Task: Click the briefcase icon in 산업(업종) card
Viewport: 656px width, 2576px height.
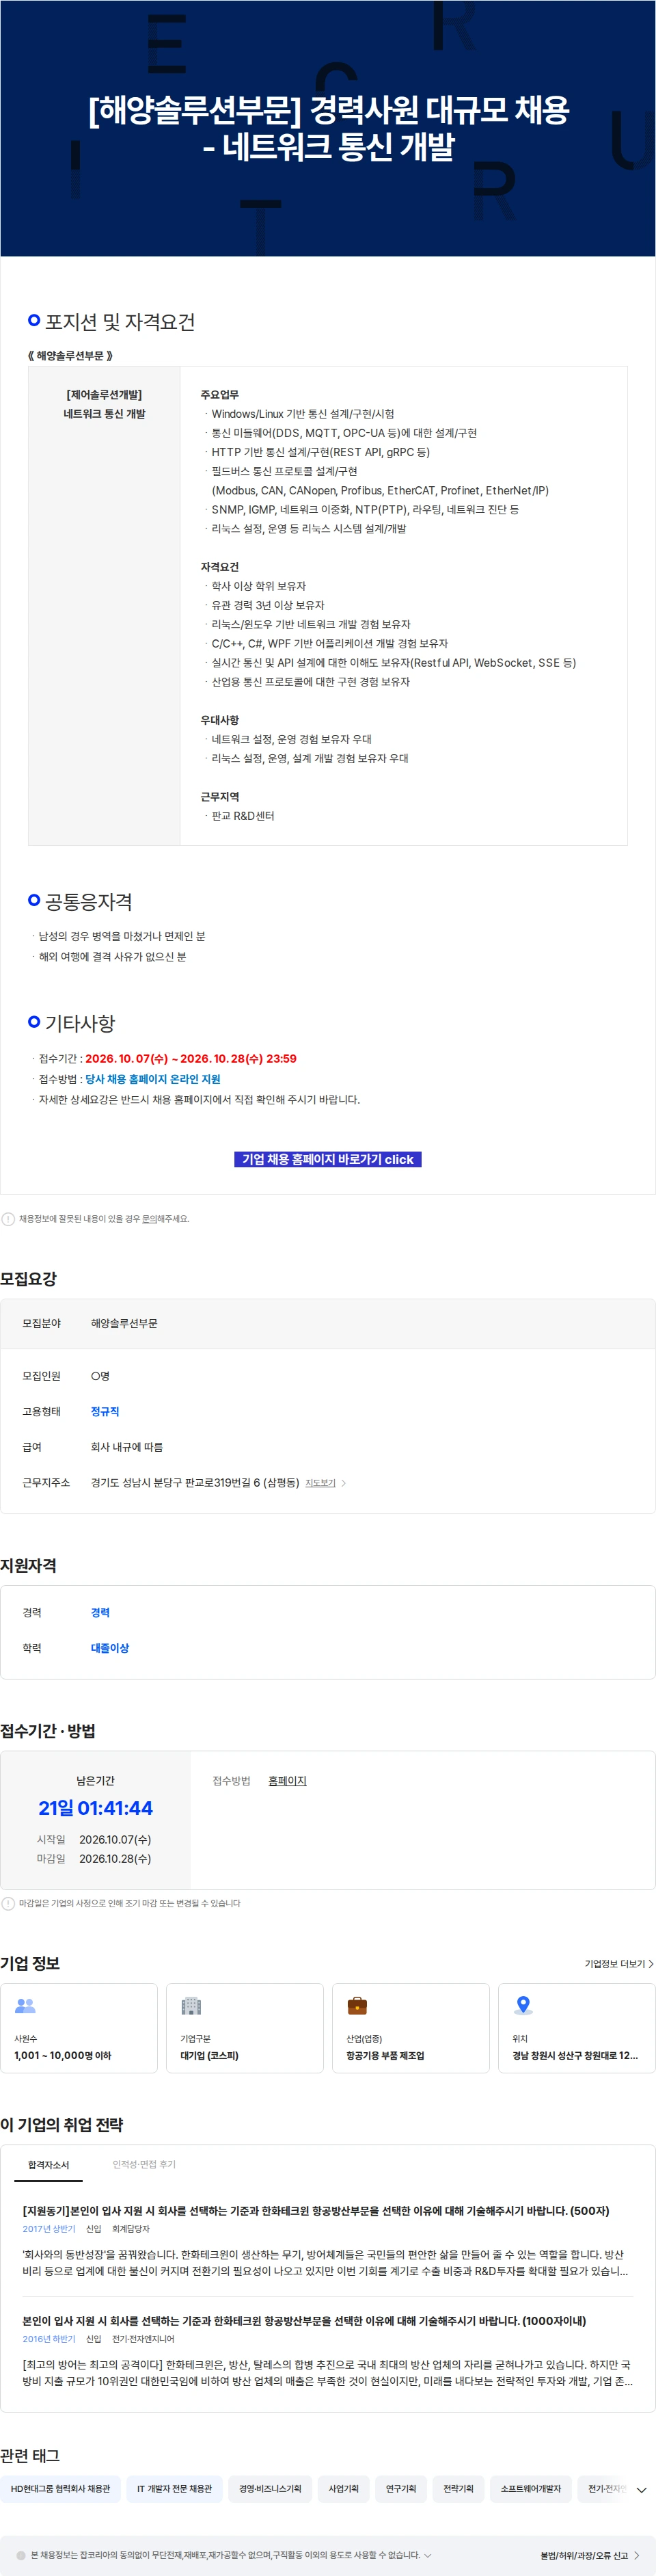Action: 357,2005
